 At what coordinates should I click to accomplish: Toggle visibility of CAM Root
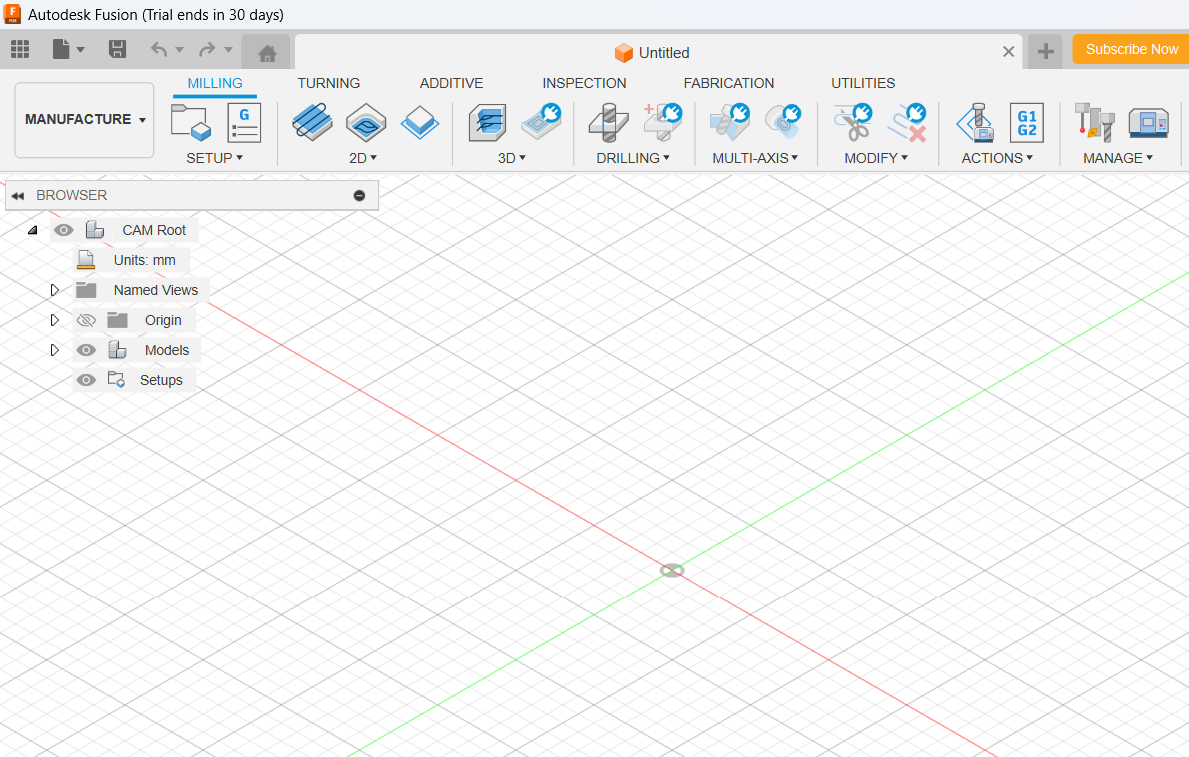pyautogui.click(x=64, y=230)
